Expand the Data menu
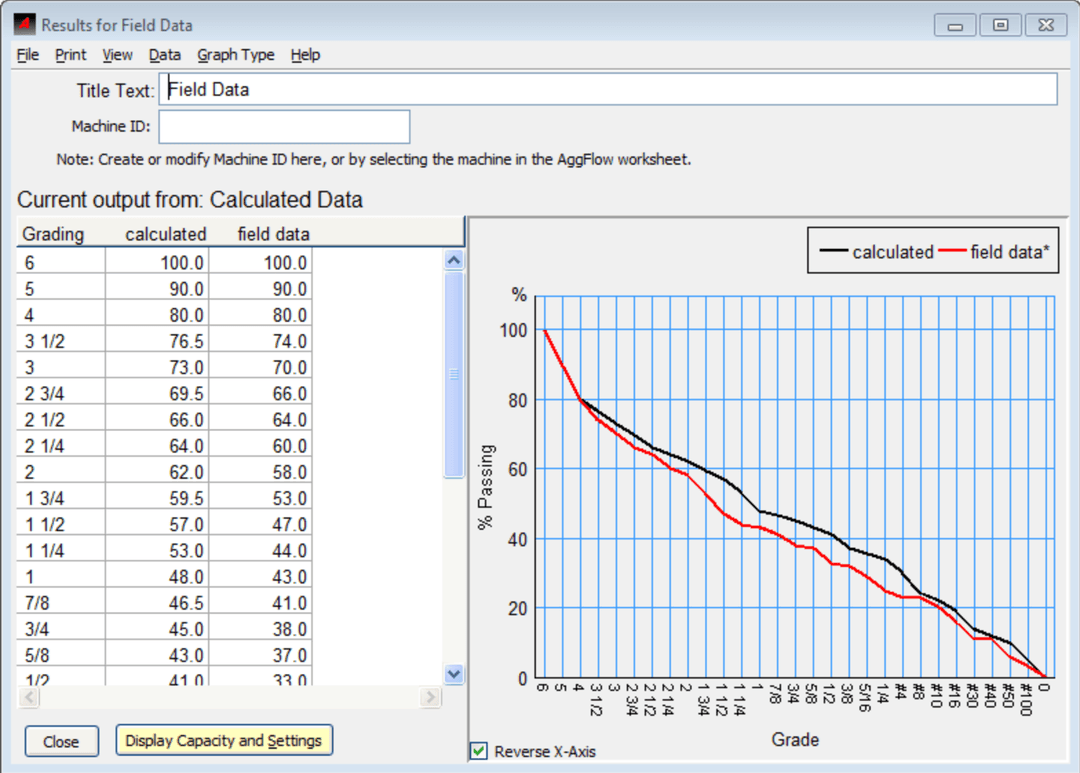The image size is (1080, 773). [165, 55]
